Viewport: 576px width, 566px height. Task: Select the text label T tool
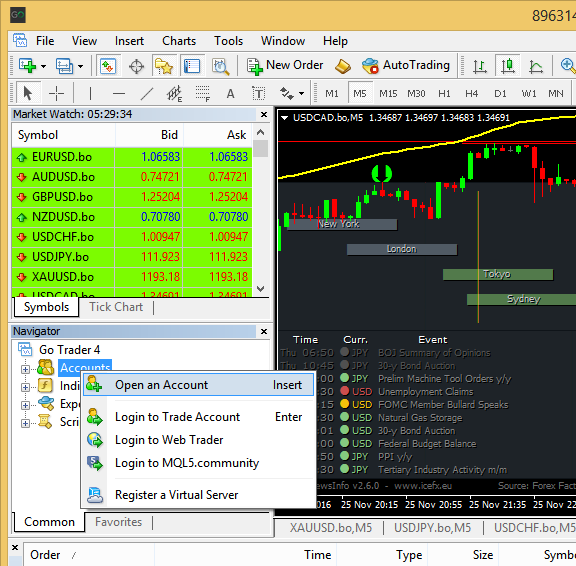coord(258,94)
